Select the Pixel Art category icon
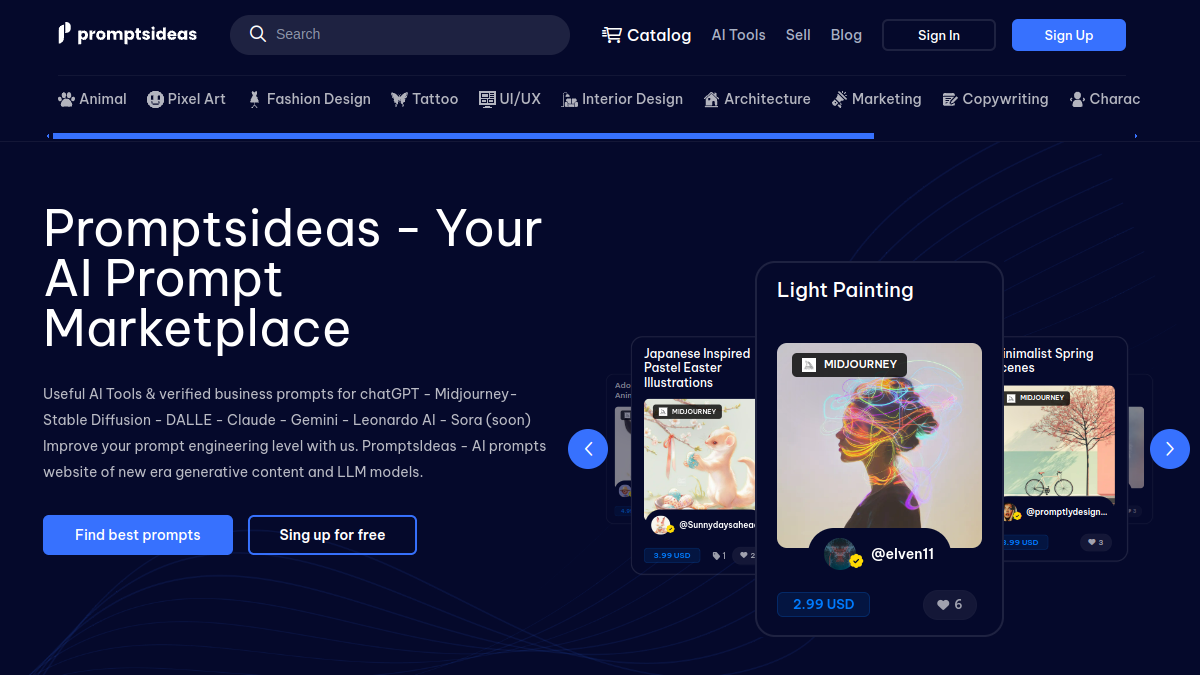The width and height of the screenshot is (1200, 675). 155,99
